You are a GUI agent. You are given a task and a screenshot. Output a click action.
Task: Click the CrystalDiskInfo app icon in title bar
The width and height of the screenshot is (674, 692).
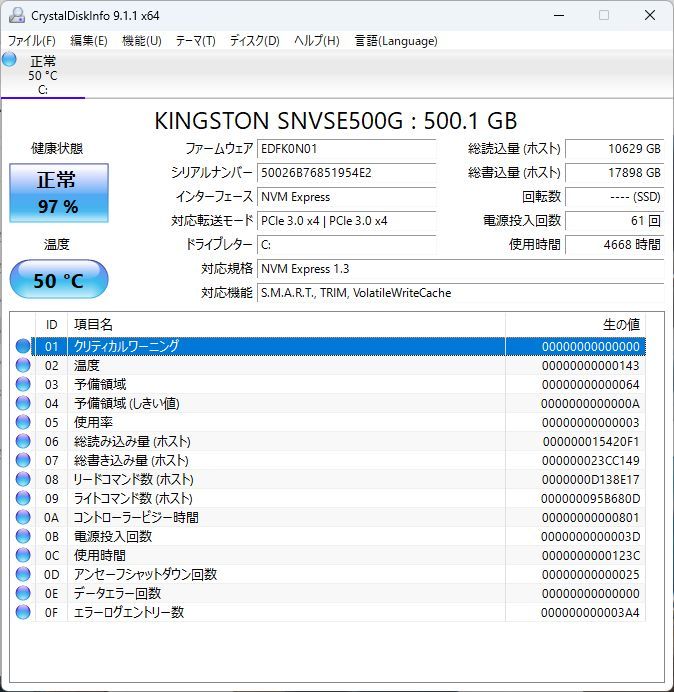17,15
